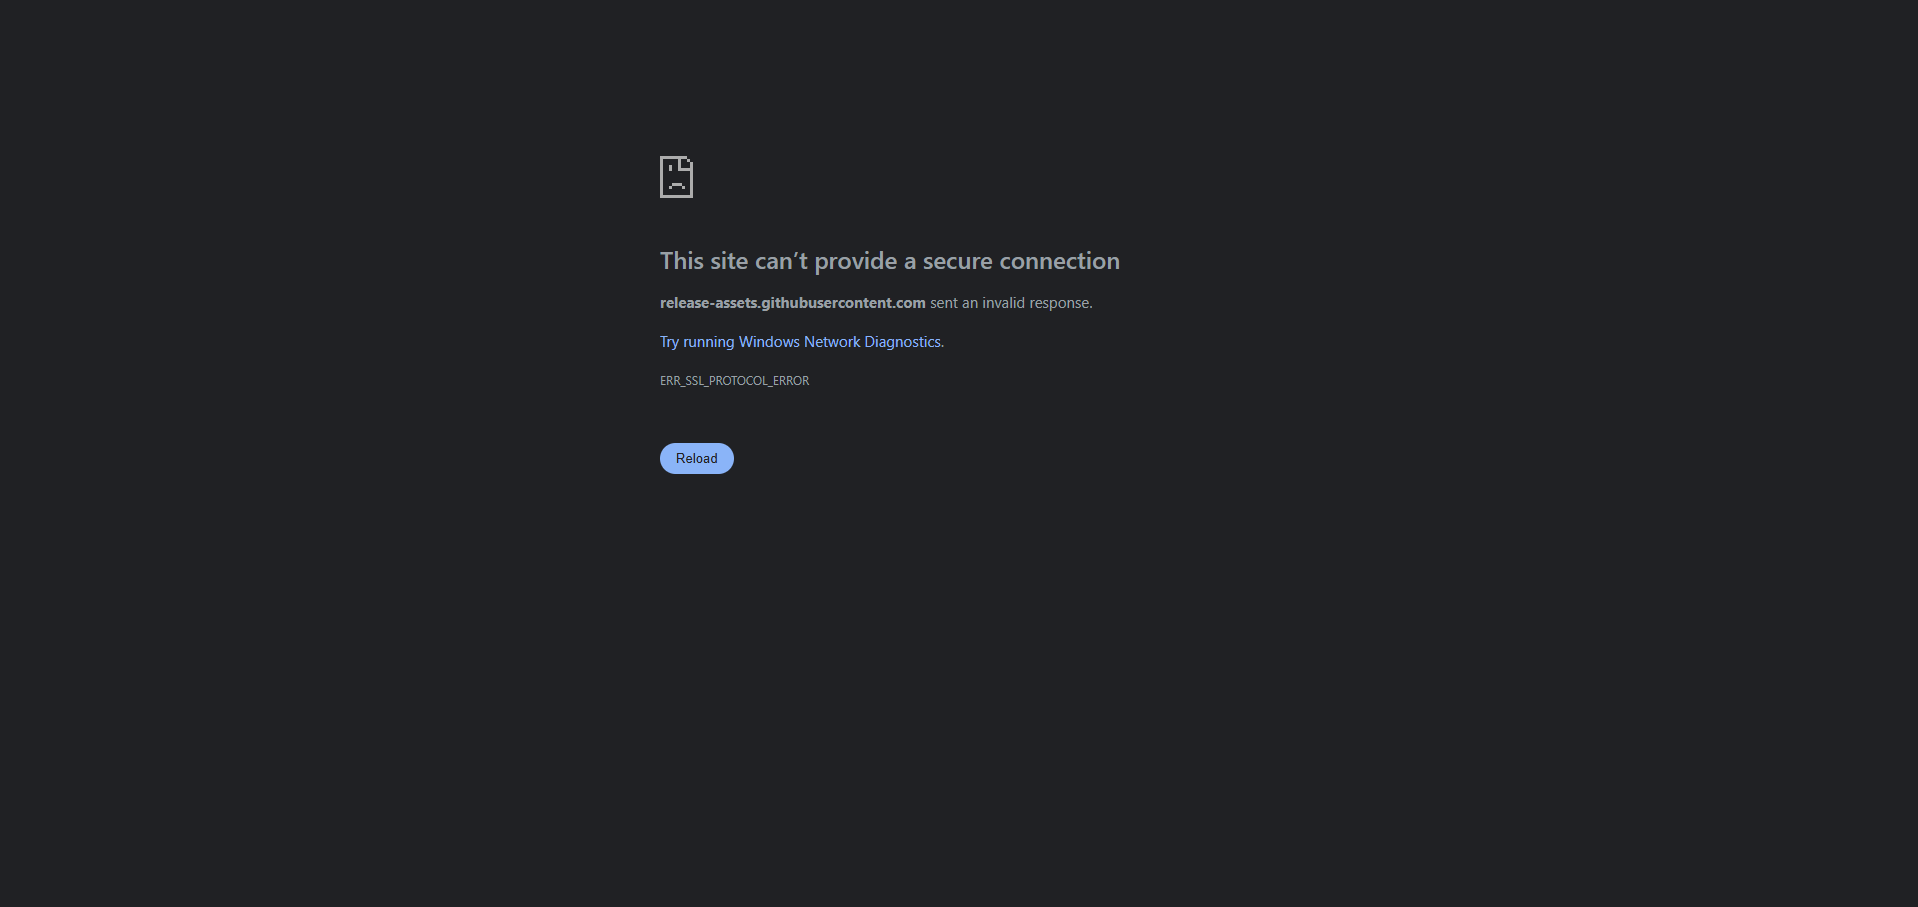
Task: Click 'This site' at heading start
Action: coord(704,261)
